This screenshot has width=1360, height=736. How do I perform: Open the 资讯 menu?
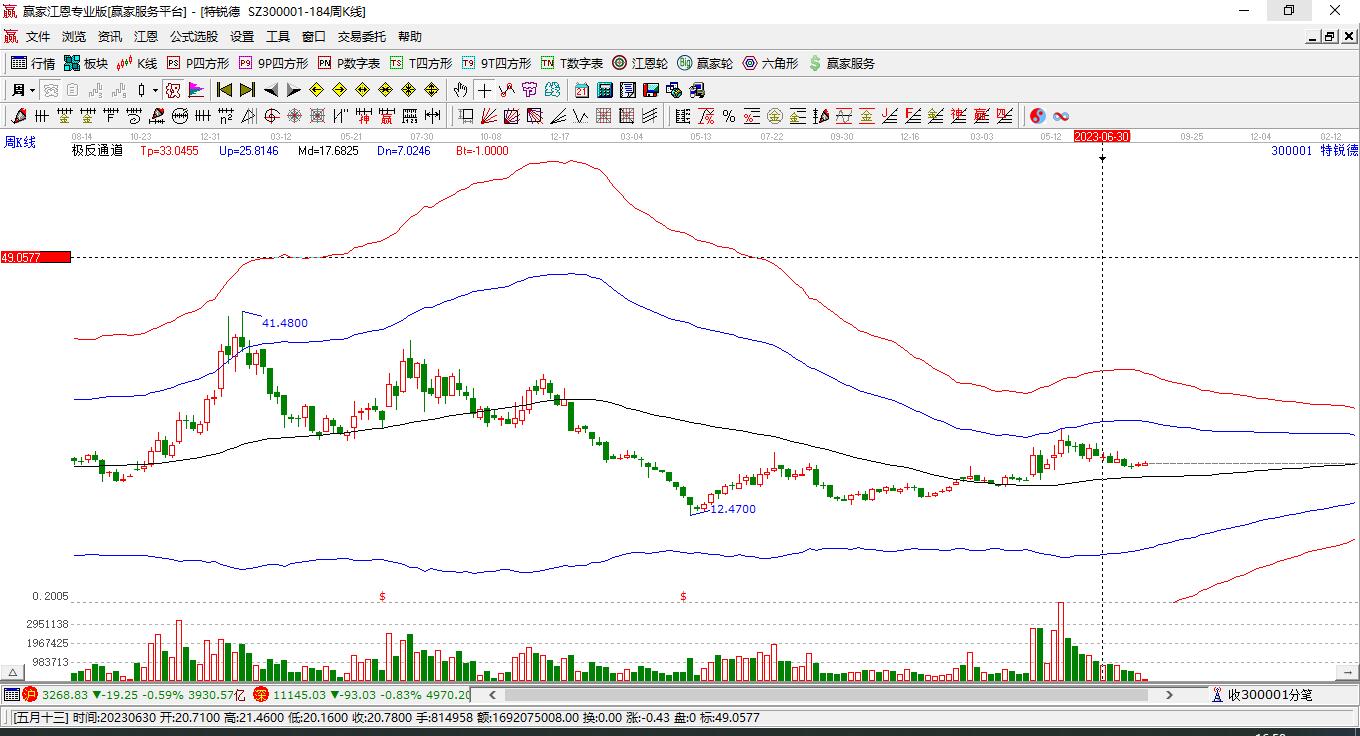coord(110,37)
